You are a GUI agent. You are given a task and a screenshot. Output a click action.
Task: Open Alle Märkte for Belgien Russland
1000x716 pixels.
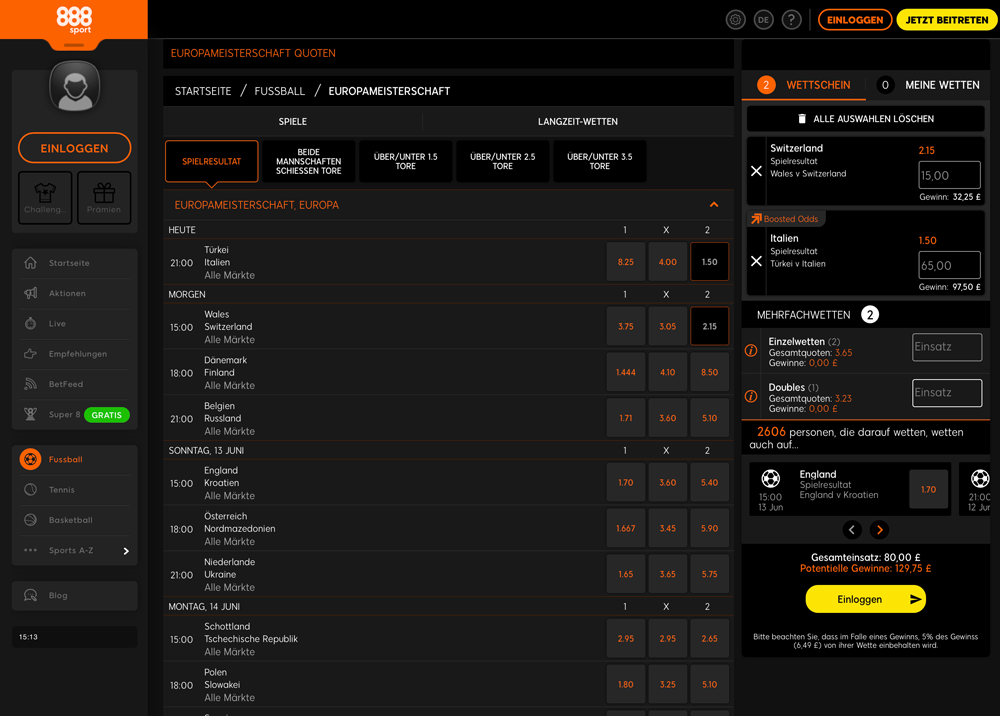tap(230, 432)
